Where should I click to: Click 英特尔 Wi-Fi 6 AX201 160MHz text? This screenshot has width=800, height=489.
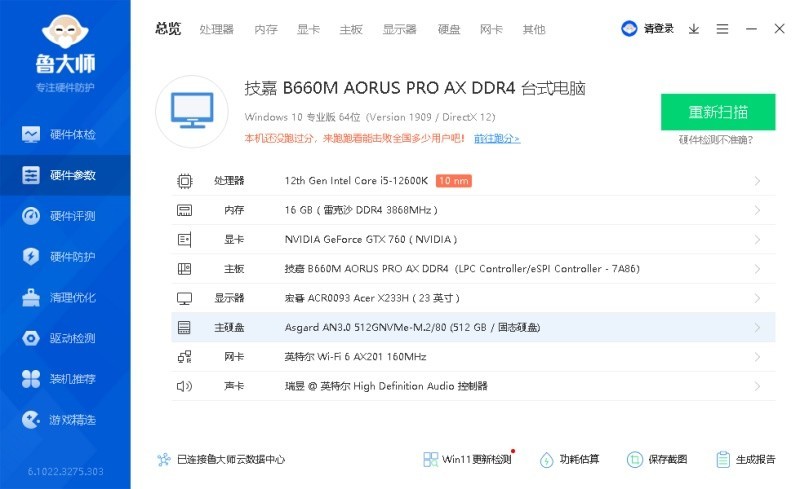point(356,357)
